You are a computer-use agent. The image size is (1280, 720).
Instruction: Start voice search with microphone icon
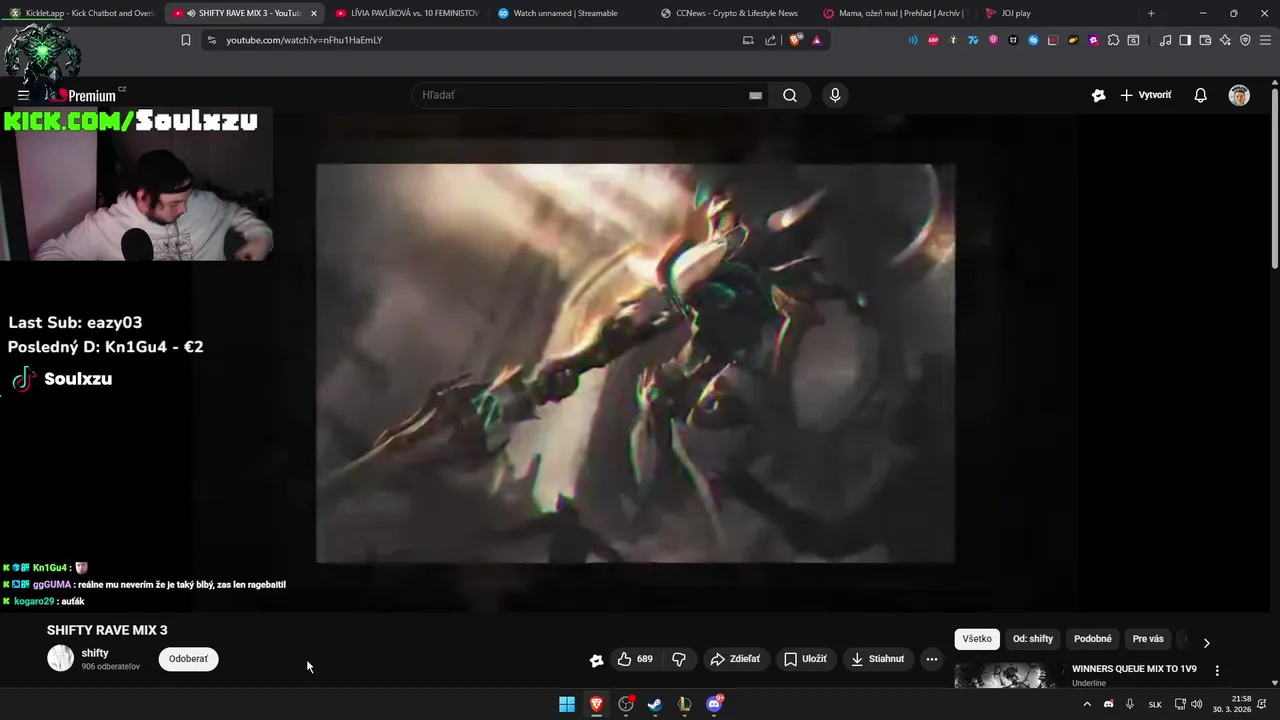pos(835,95)
